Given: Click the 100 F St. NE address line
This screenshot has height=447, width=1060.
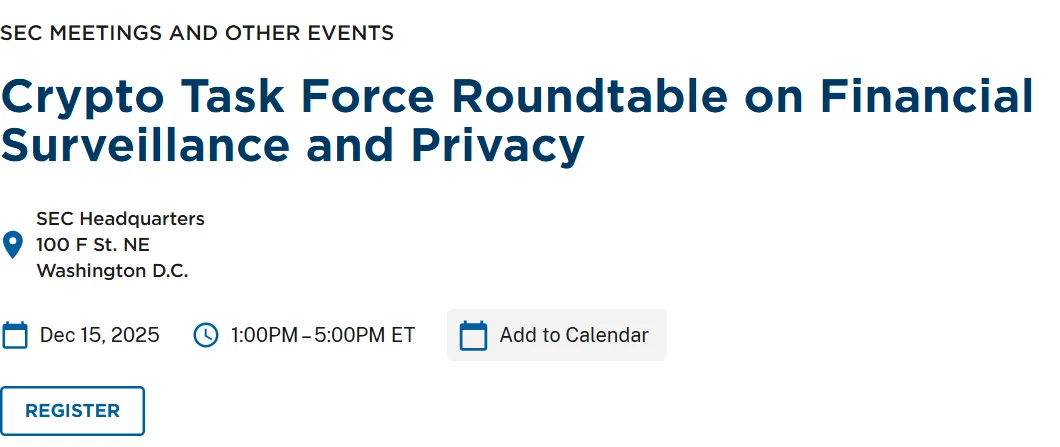Looking at the screenshot, I should (x=93, y=245).
